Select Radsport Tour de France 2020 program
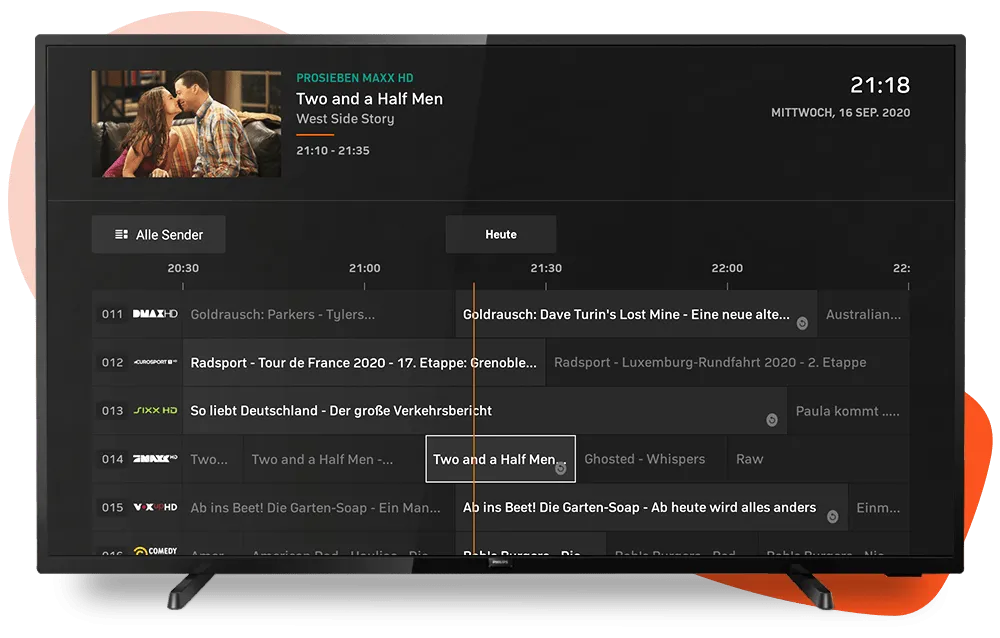1000x638 pixels. pos(364,362)
